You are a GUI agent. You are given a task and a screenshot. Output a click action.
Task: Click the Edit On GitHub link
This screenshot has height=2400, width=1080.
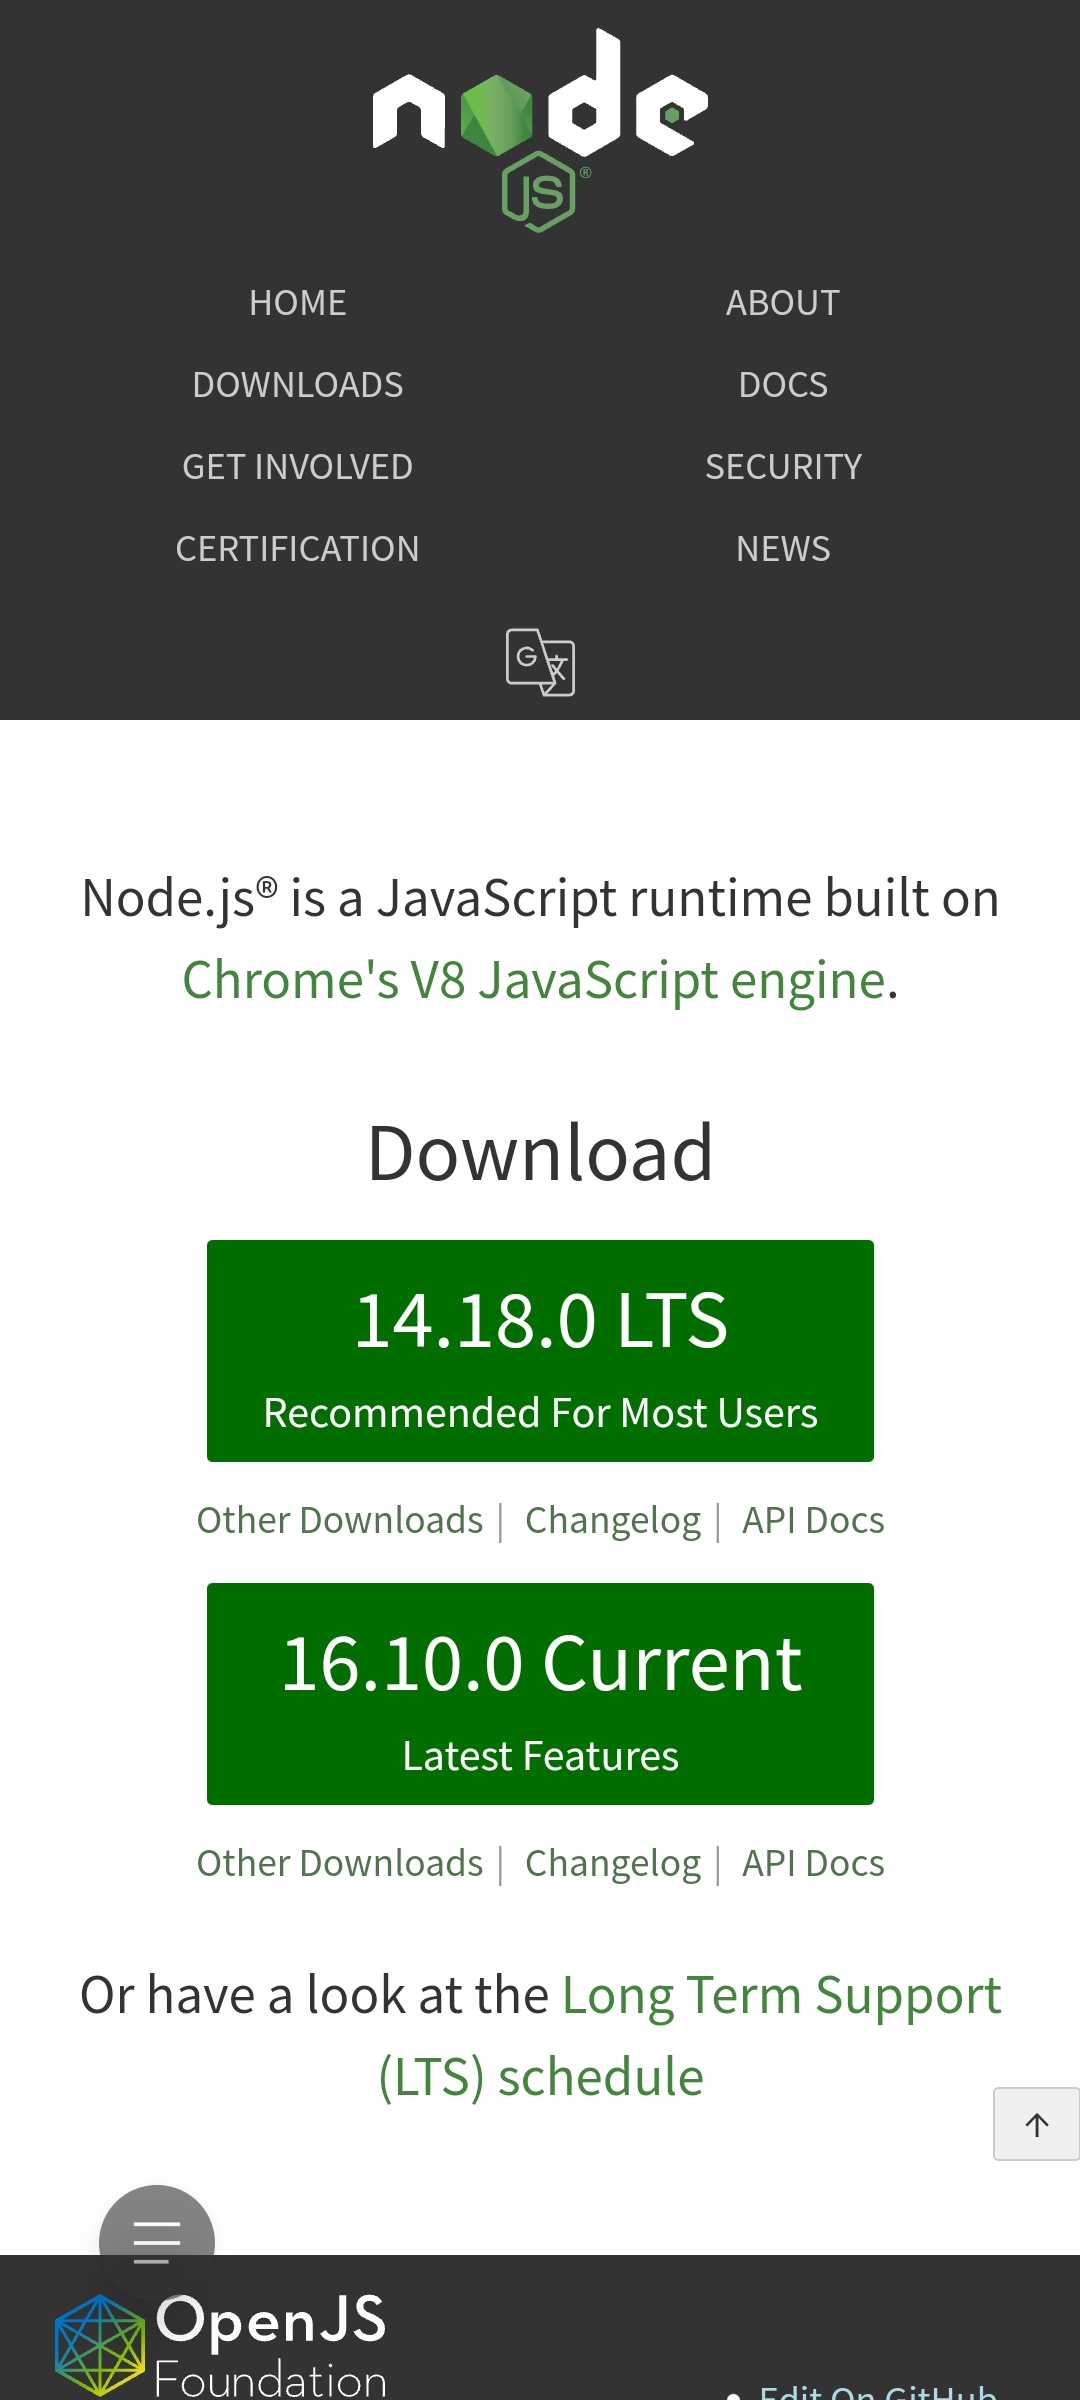point(878,2391)
